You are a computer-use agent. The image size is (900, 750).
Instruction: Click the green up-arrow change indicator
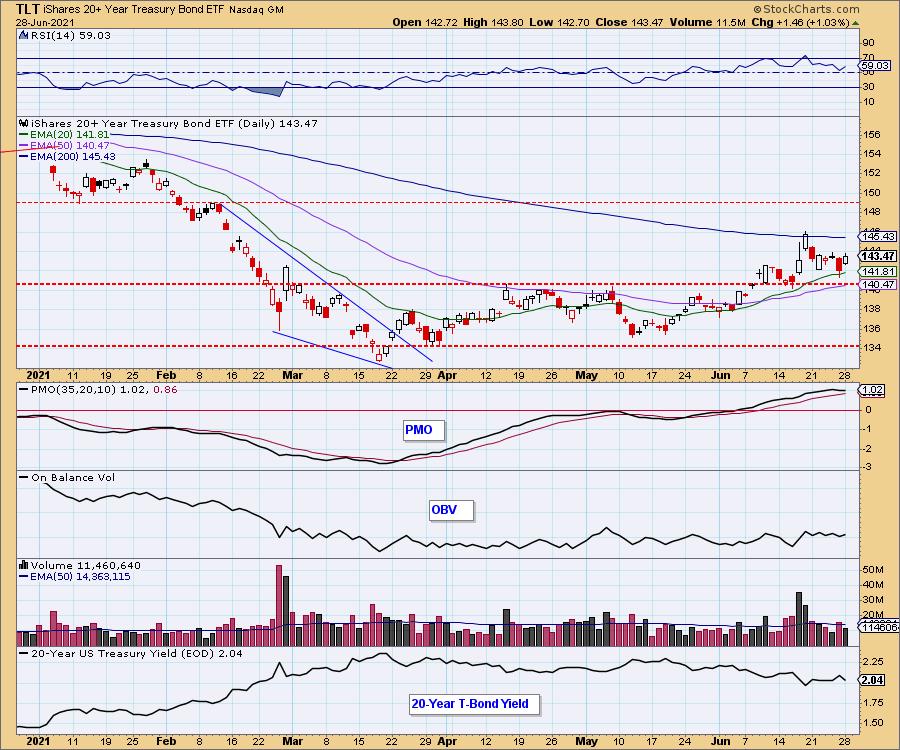click(856, 23)
